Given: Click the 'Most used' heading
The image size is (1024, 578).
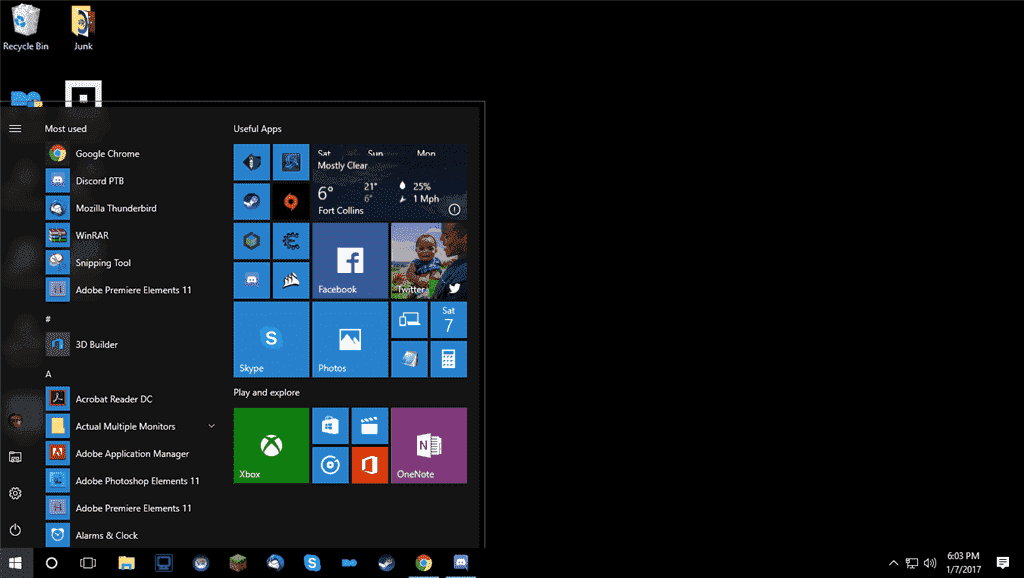Looking at the screenshot, I should (x=65, y=129).
